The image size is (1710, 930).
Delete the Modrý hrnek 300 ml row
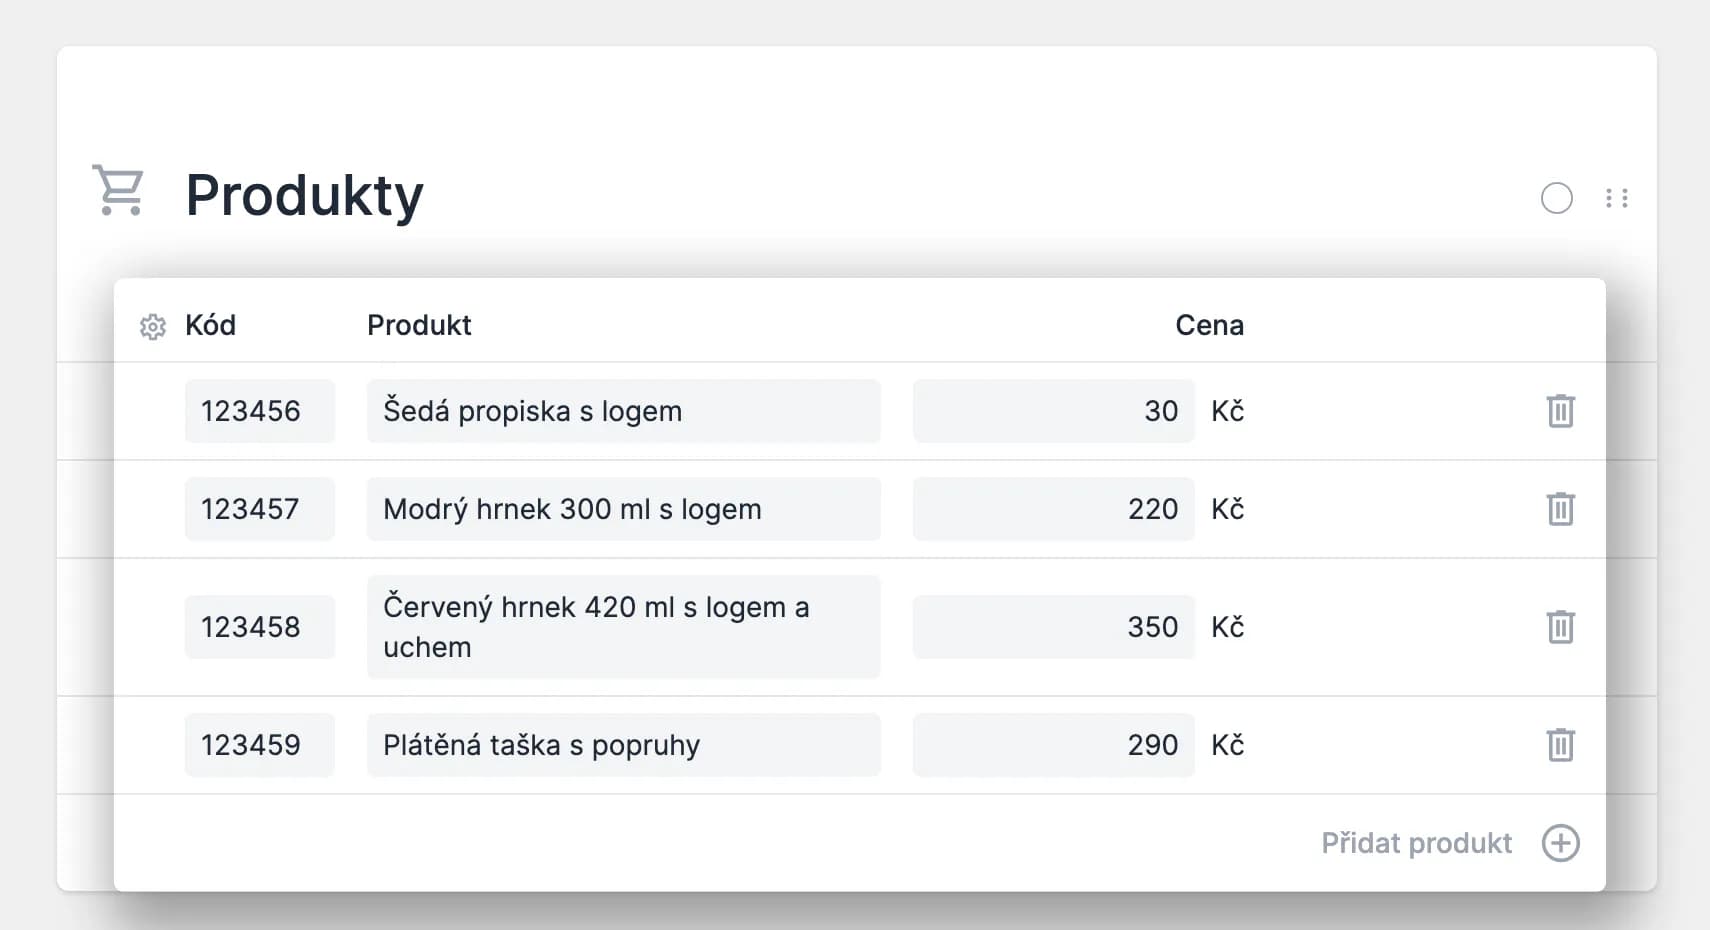click(x=1560, y=509)
